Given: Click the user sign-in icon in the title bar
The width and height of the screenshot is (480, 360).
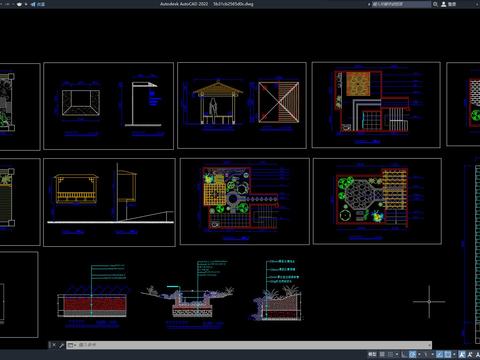Looking at the screenshot, I should pyautogui.click(x=444, y=4).
